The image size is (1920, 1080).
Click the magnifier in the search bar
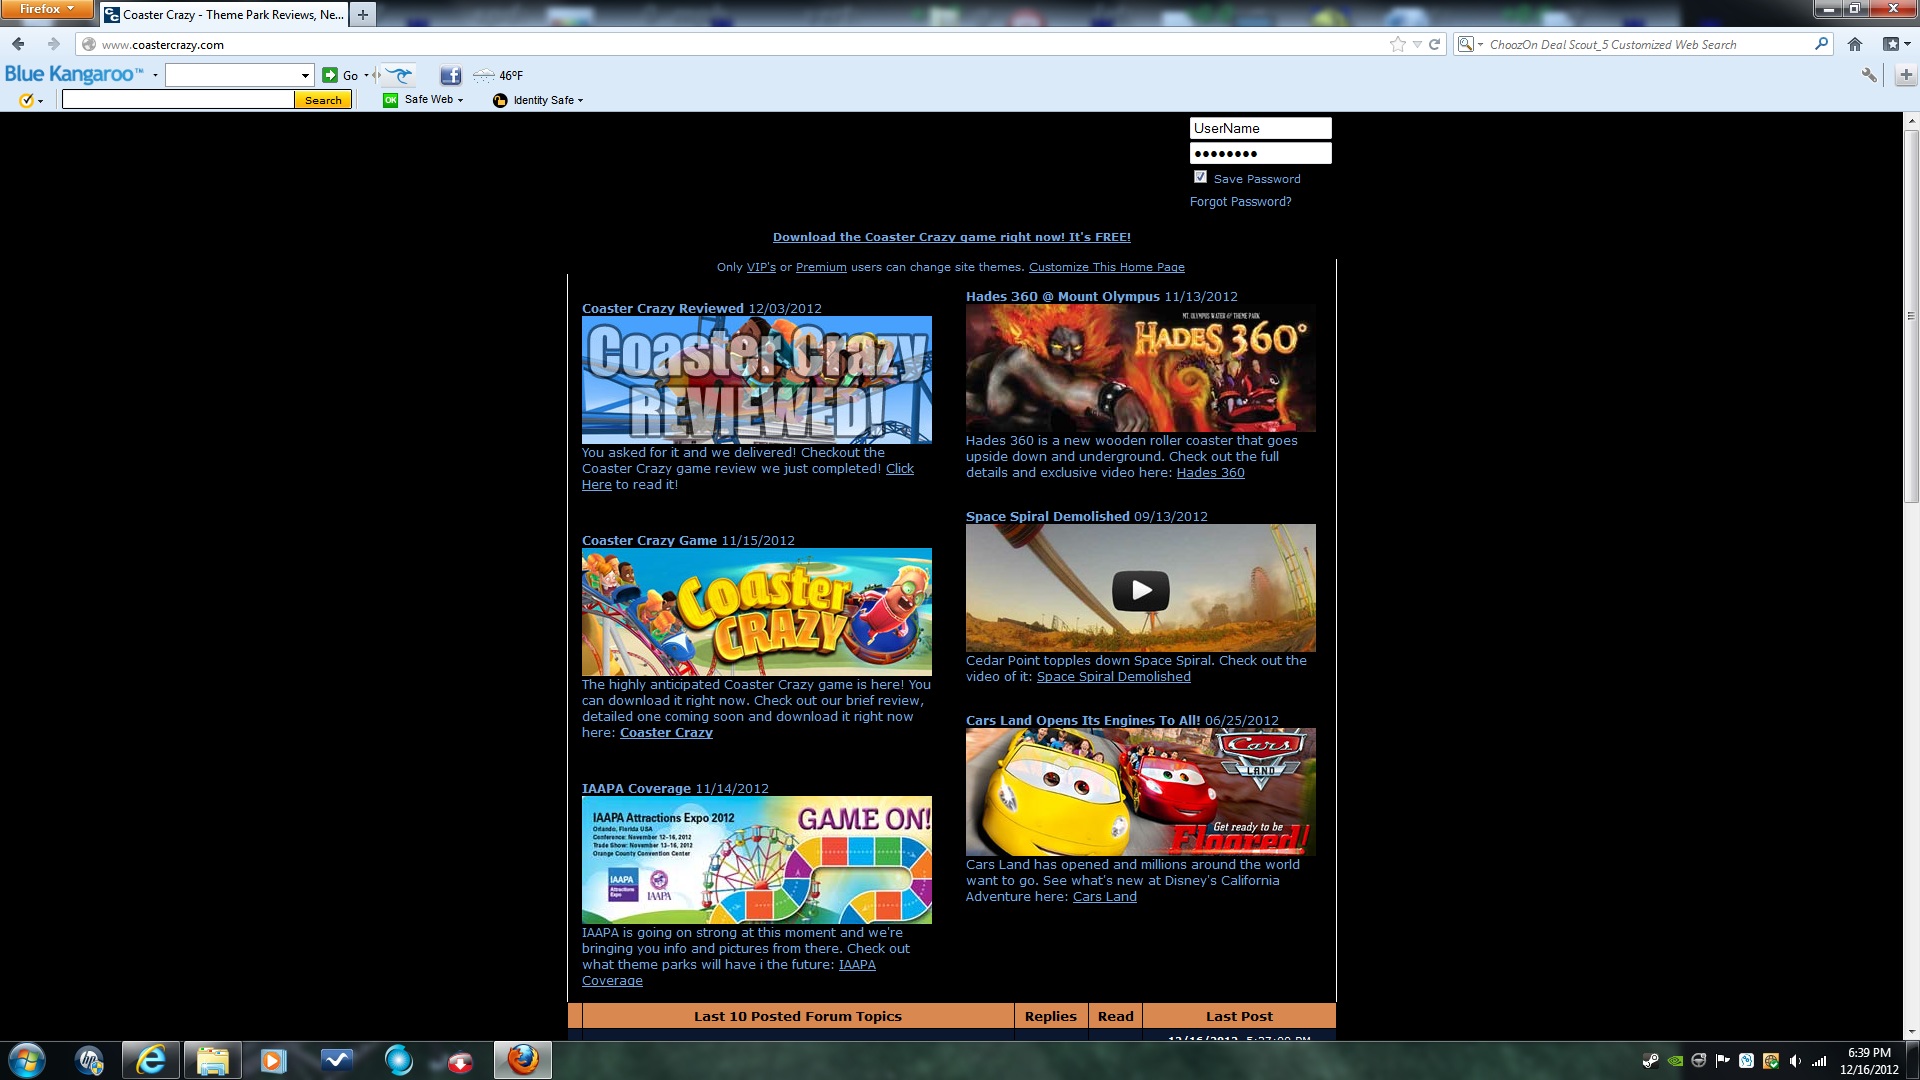(1821, 44)
